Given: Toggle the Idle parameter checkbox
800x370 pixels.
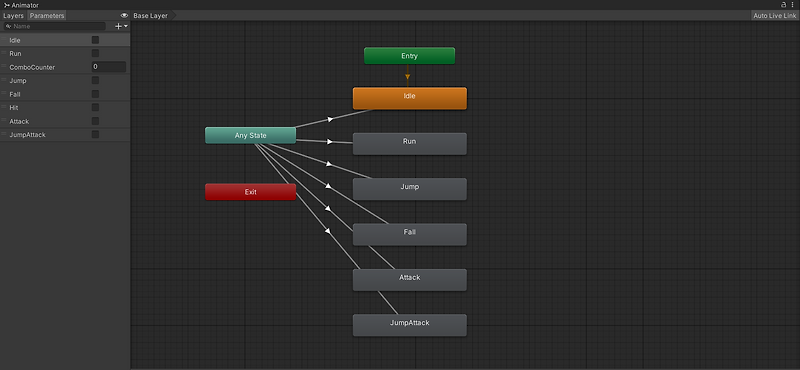Looking at the screenshot, I should click(x=95, y=40).
